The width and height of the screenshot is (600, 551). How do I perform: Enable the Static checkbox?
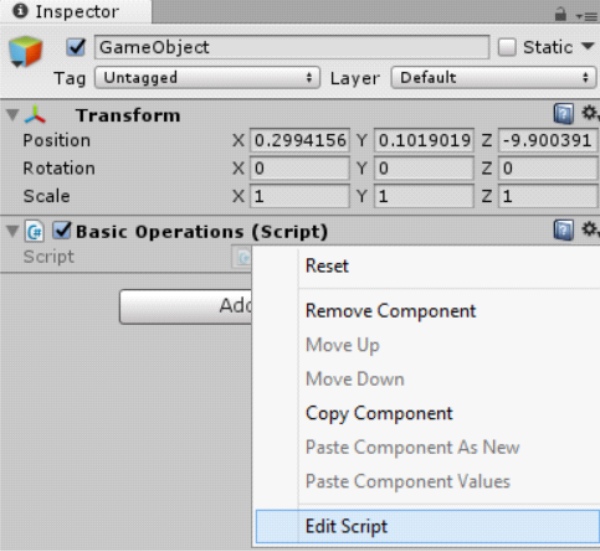pyautogui.click(x=507, y=47)
